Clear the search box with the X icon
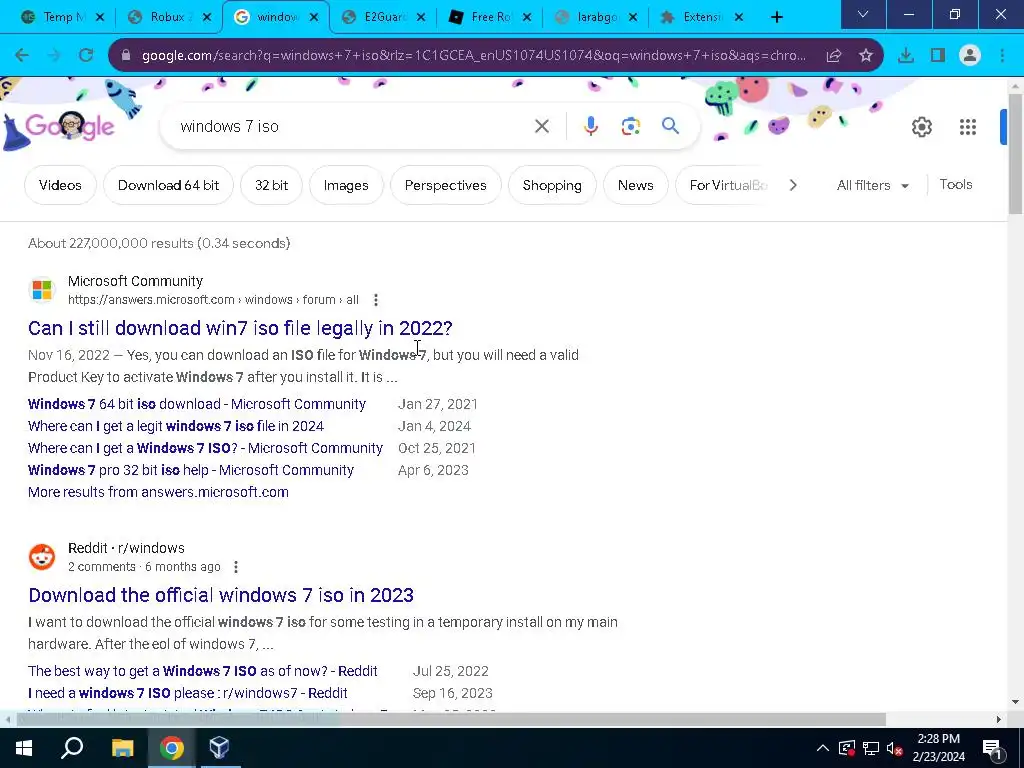This screenshot has width=1024, height=768. (x=541, y=126)
